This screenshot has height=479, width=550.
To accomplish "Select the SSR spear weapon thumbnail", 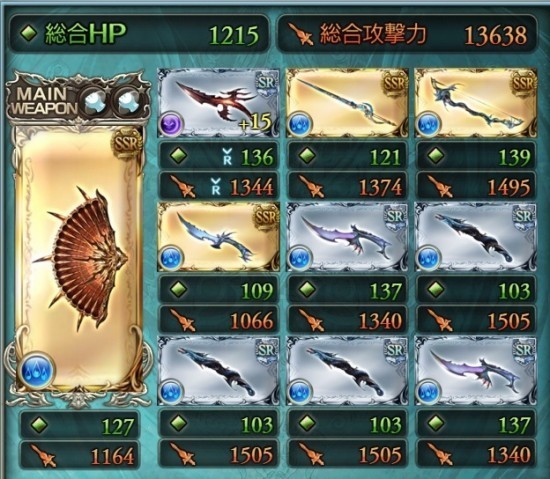I will (347, 102).
